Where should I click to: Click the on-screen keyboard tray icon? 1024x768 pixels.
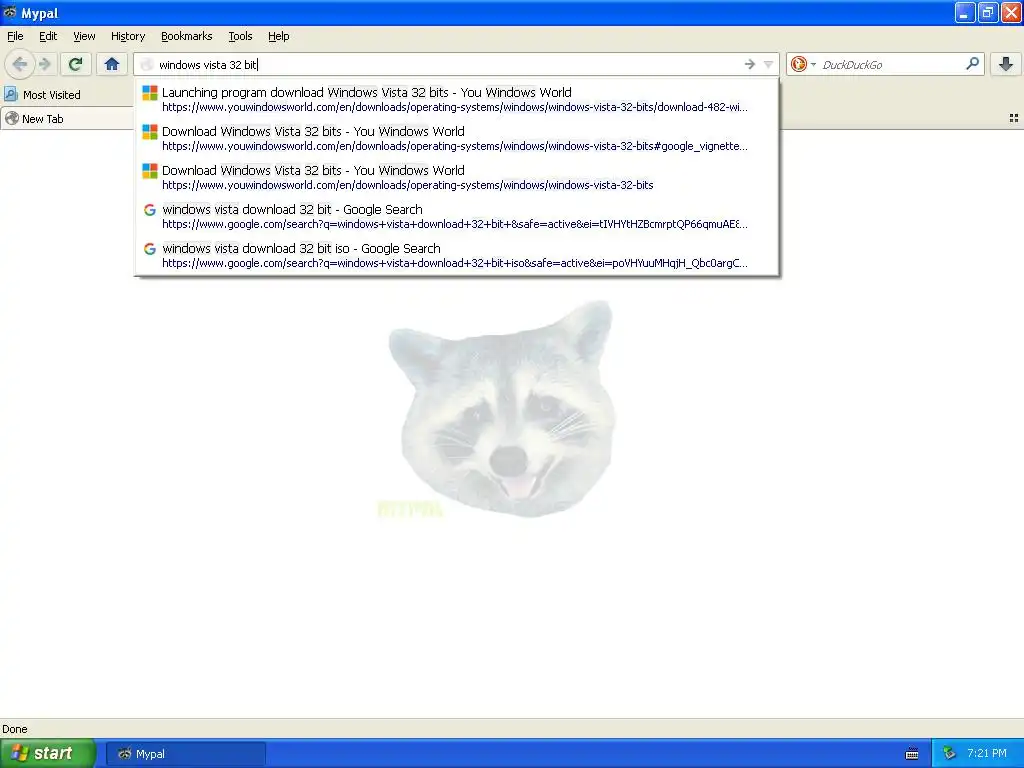(912, 754)
